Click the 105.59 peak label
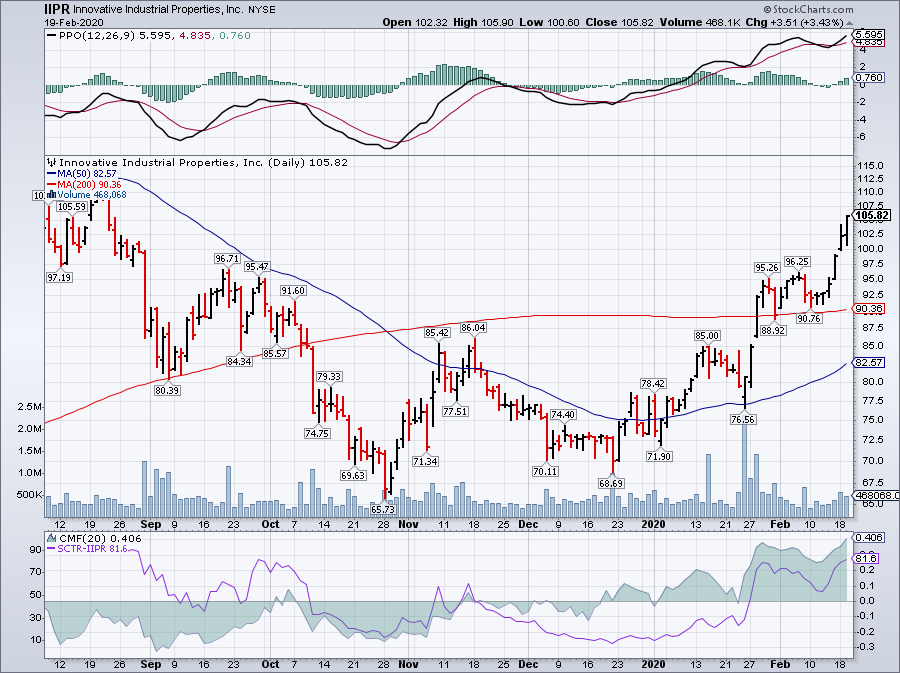900x673 pixels. (x=72, y=207)
